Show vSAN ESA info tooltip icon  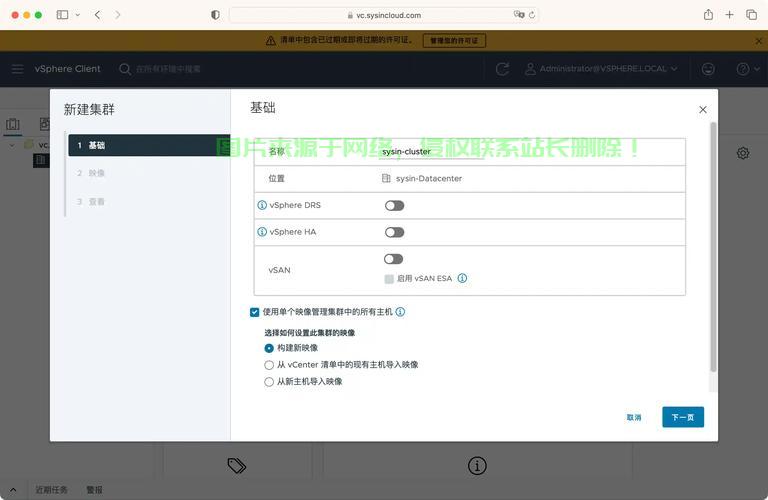462,278
